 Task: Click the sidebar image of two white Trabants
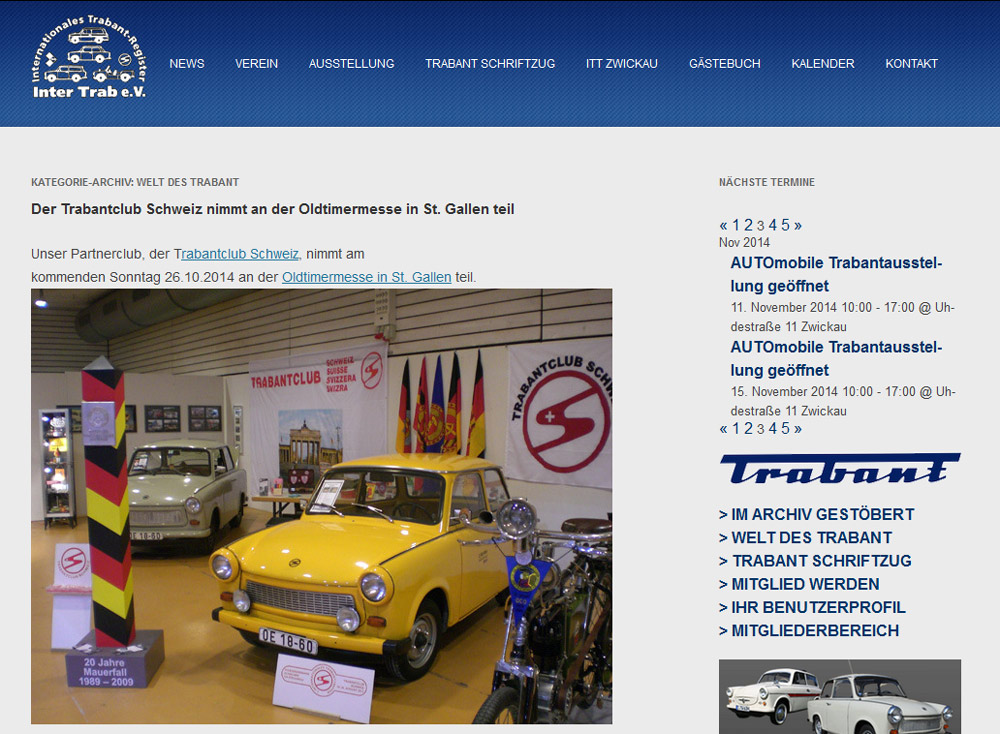(840, 696)
